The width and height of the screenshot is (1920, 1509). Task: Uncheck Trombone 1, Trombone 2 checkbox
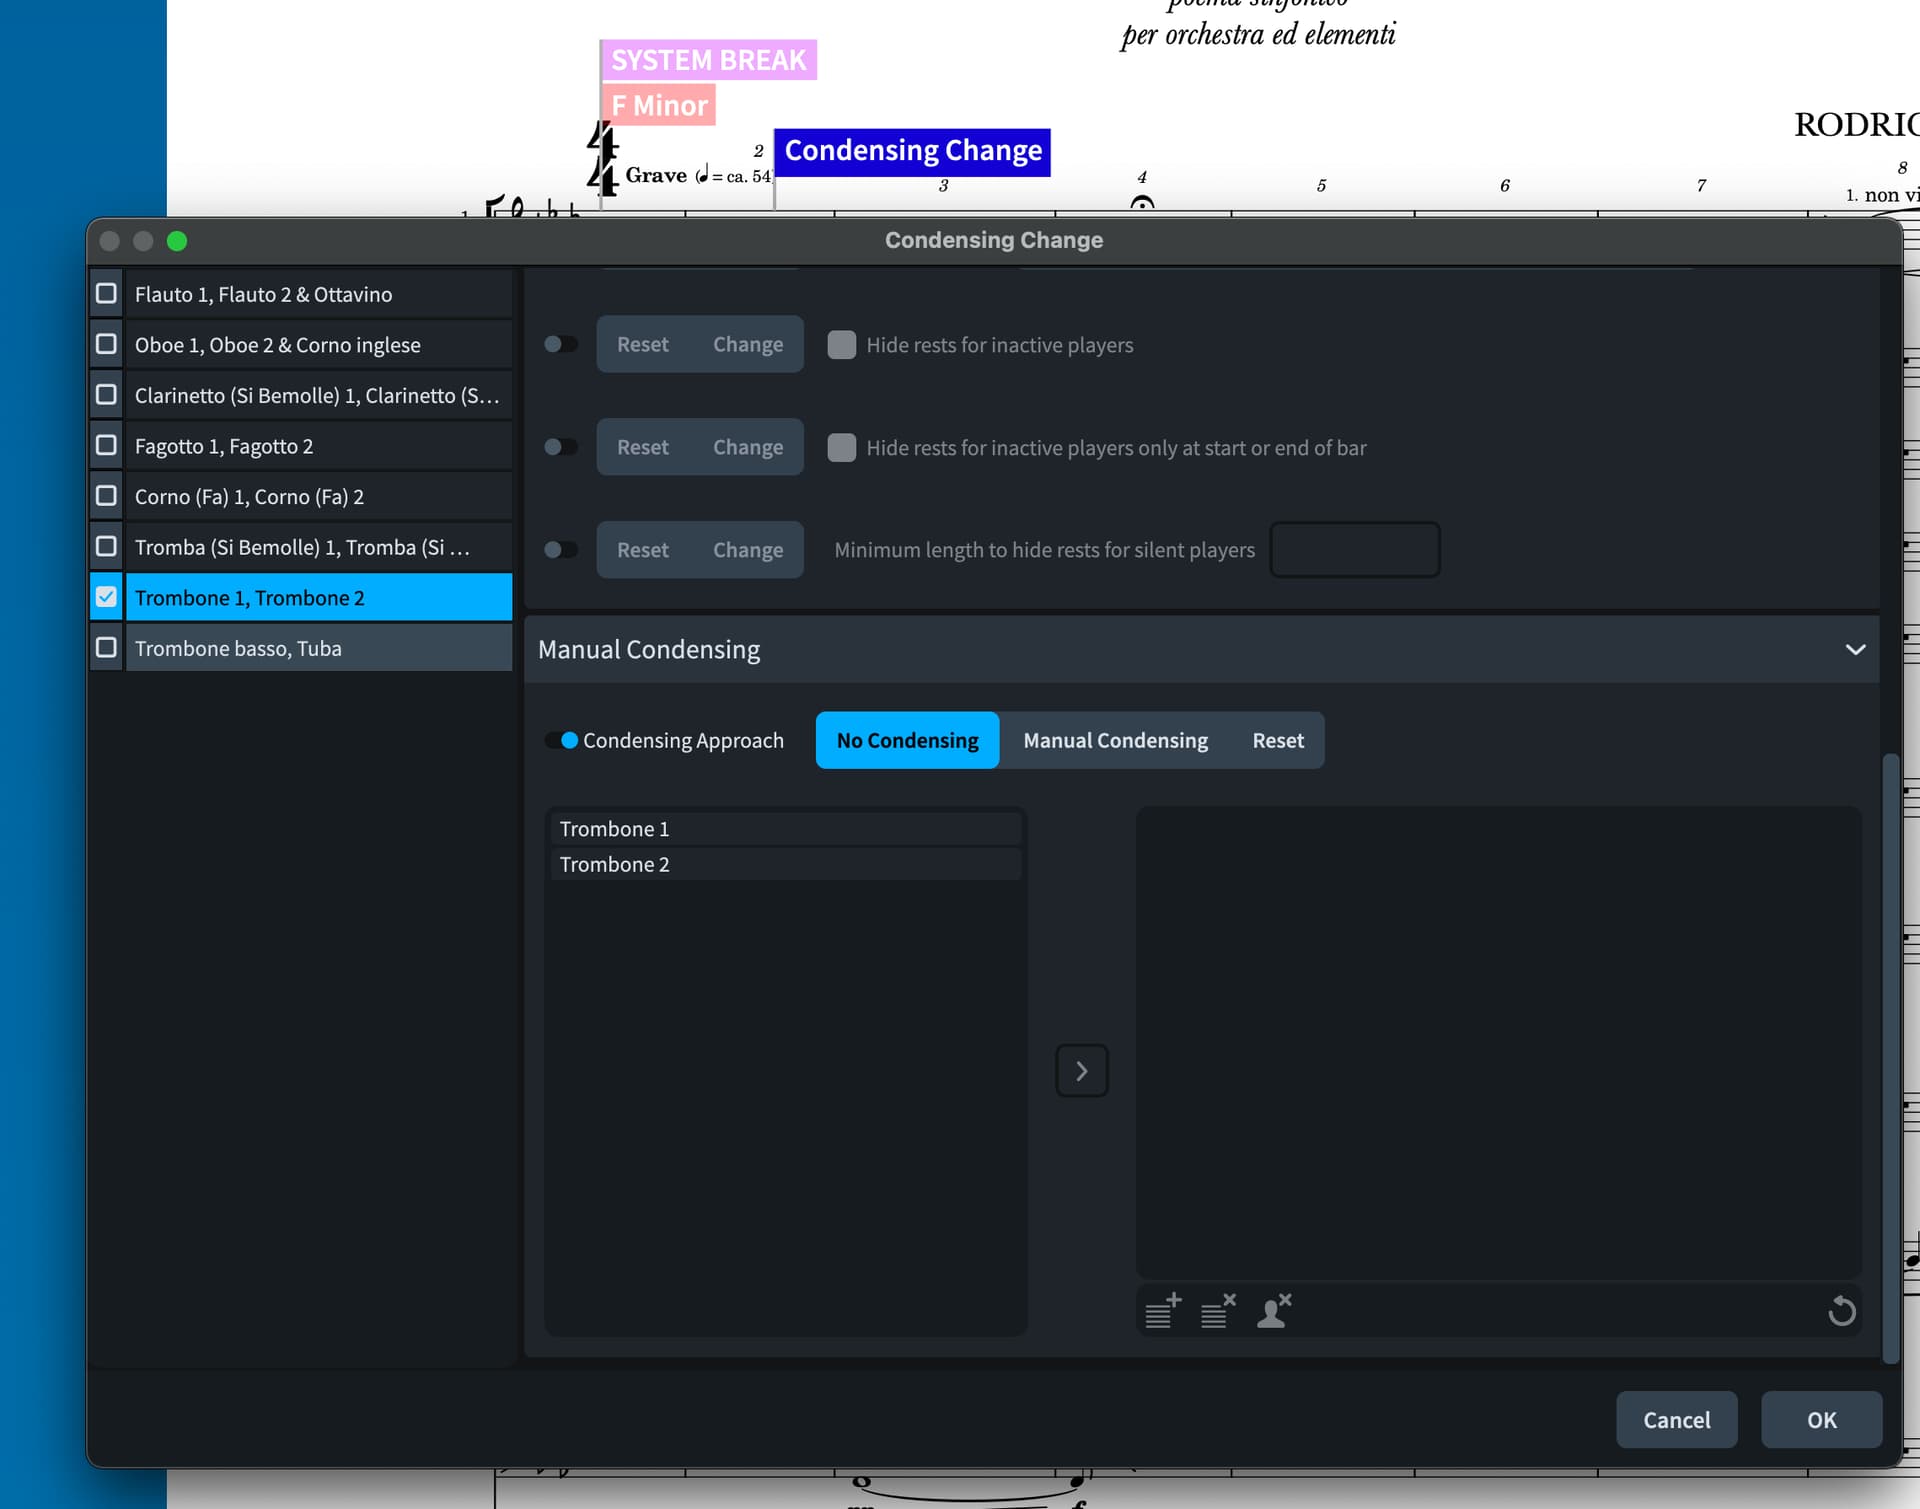[x=106, y=597]
